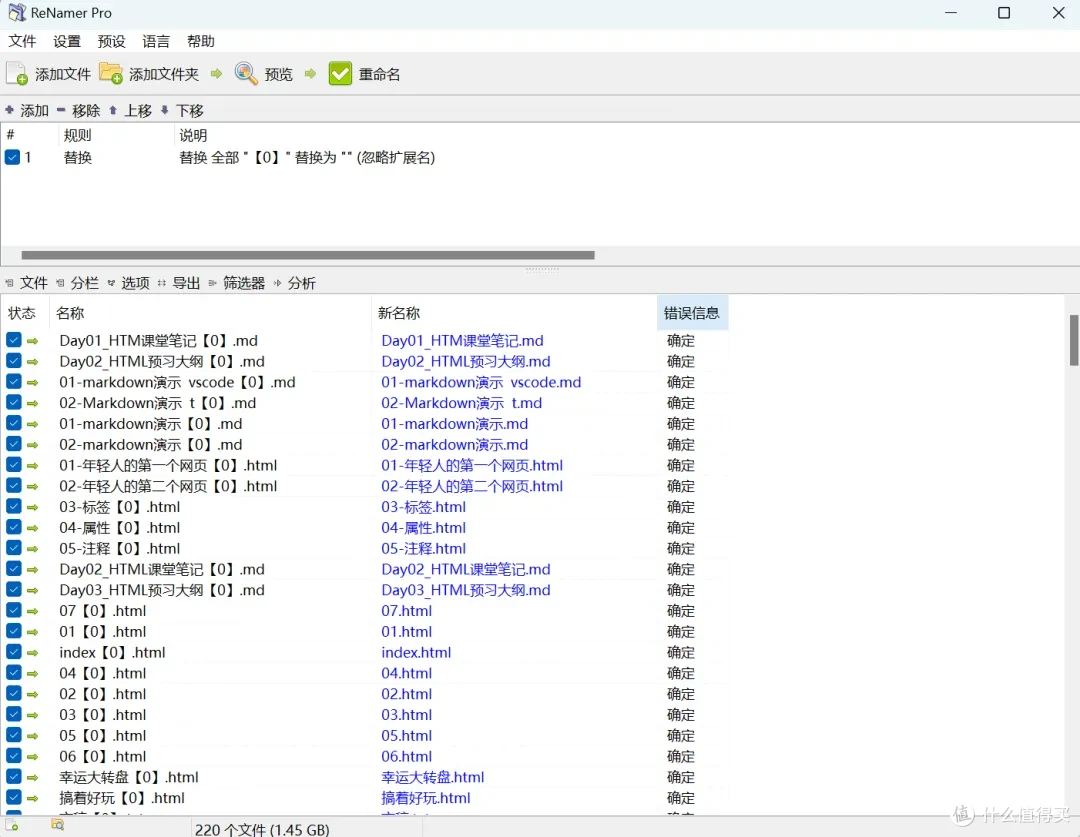
Task: Click green arrow status icon for index【0】.html row
Action: 32,653
